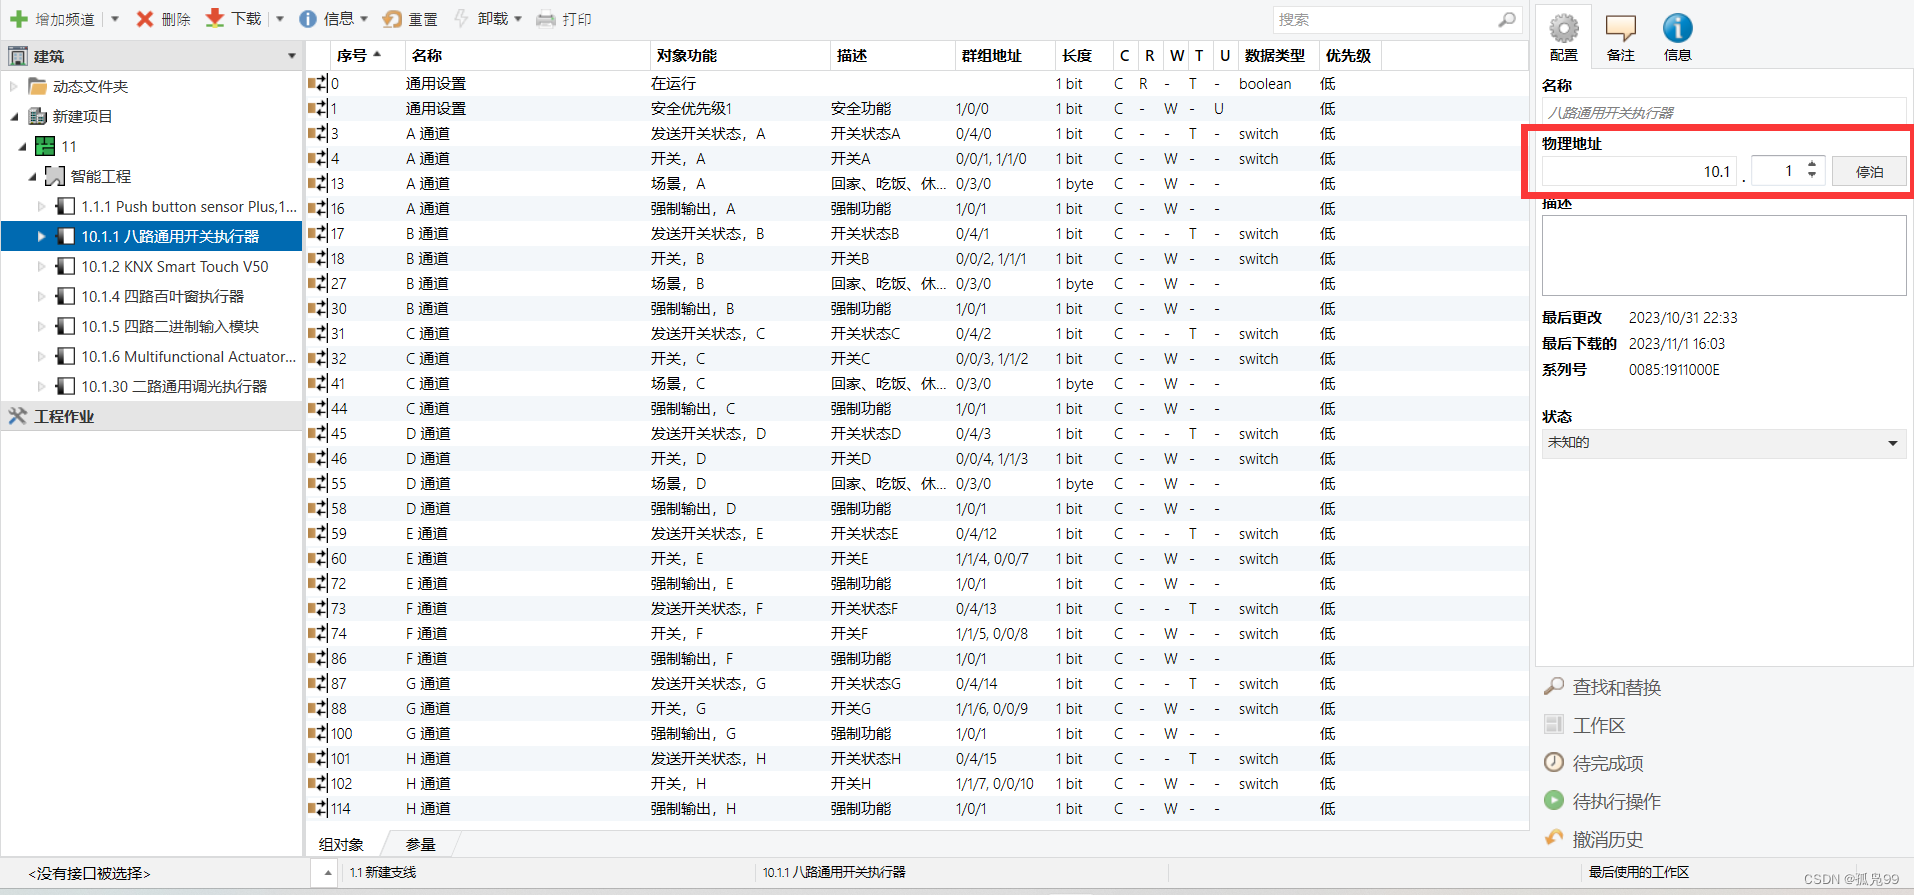Click the 智能工程 line icon
The width and height of the screenshot is (1914, 895).
click(x=55, y=176)
